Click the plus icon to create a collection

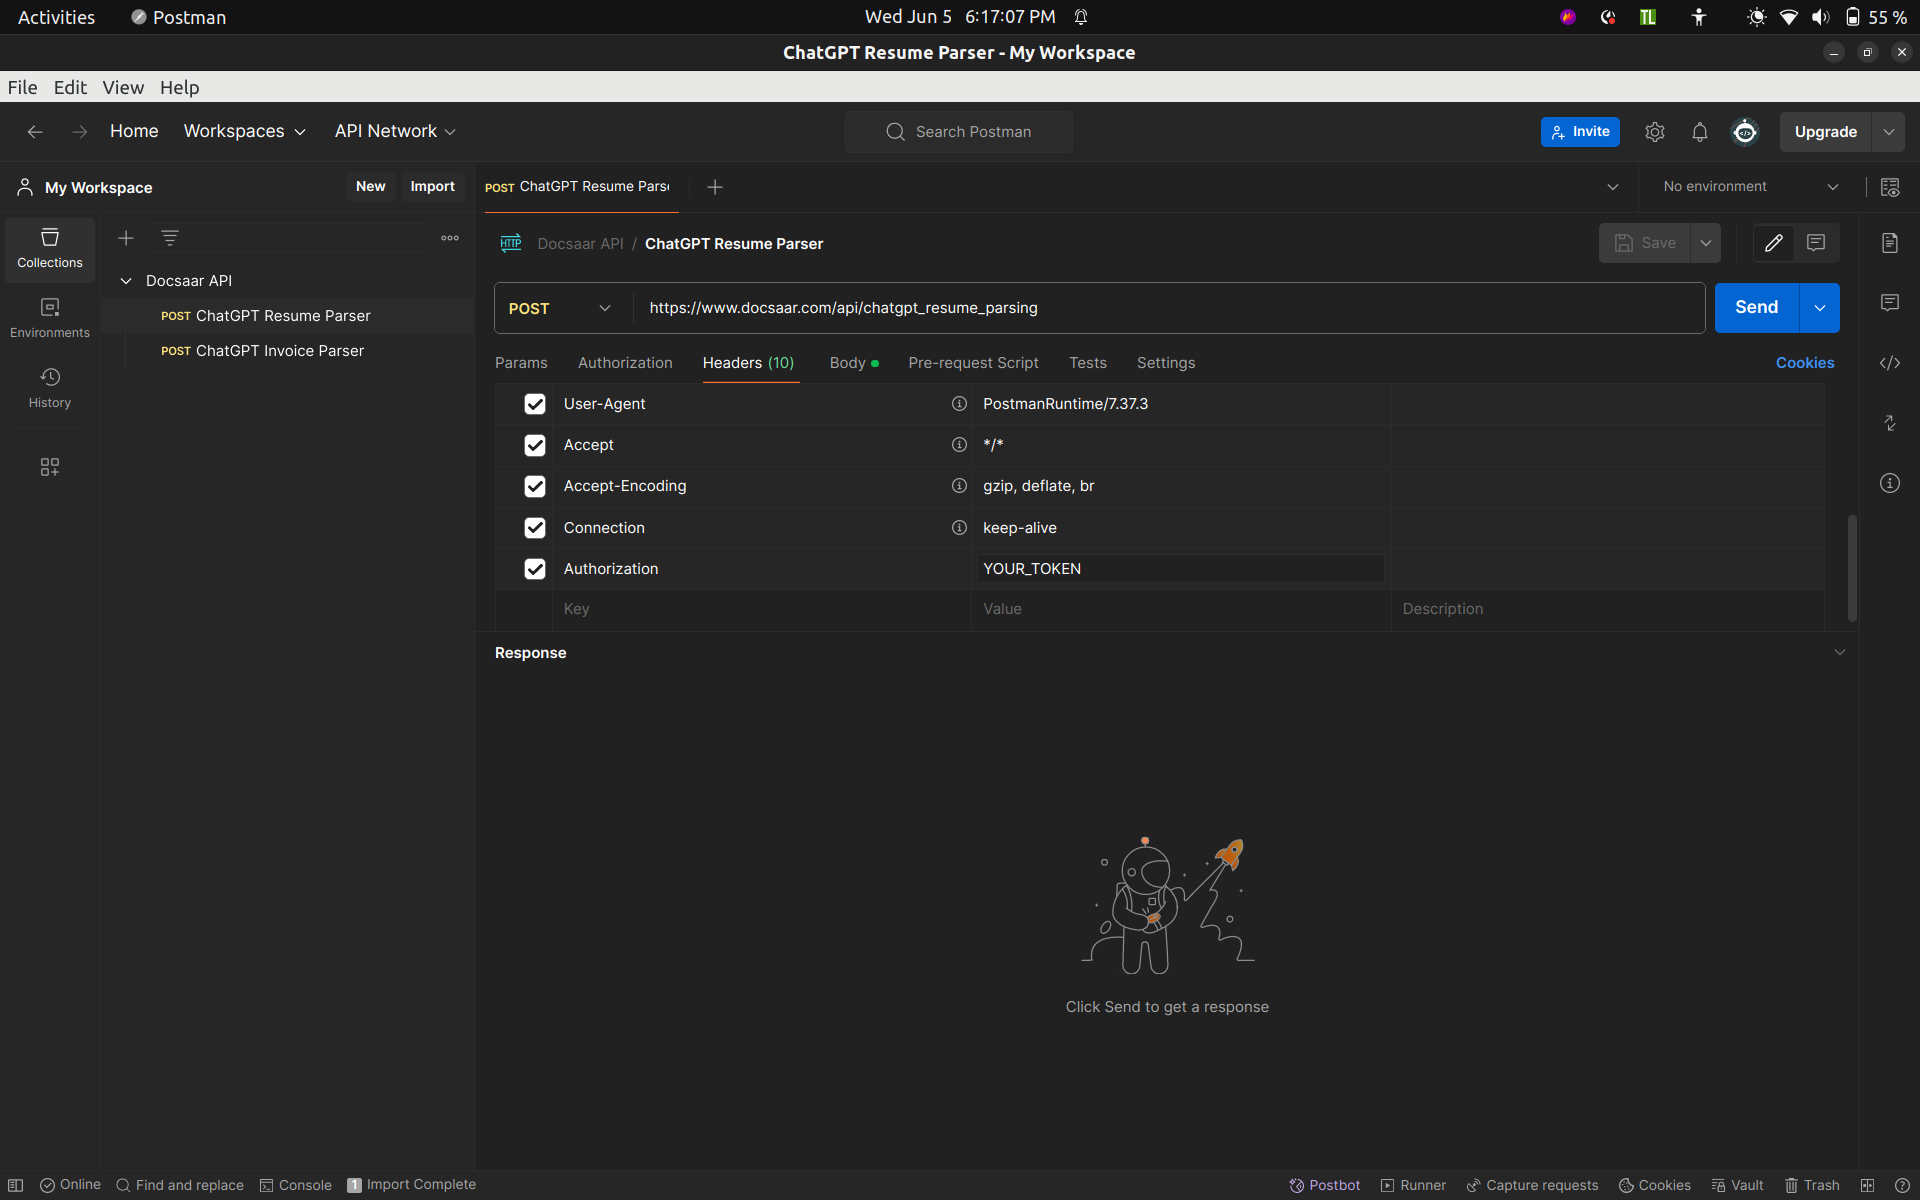click(x=126, y=238)
